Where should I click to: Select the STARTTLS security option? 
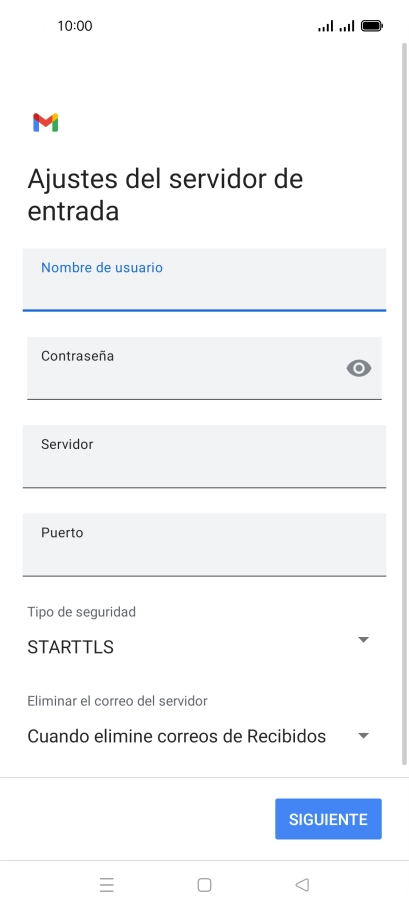click(70, 647)
